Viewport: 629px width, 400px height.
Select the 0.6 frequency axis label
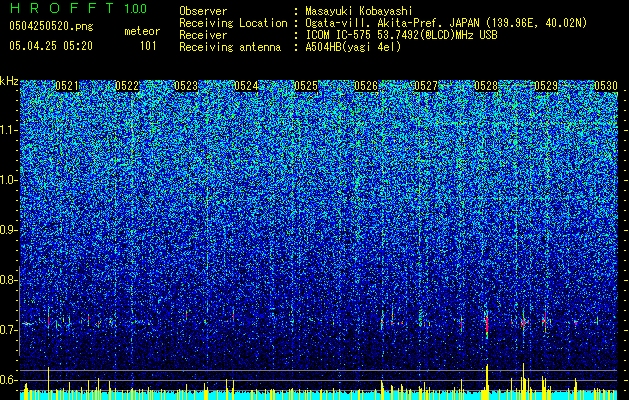pos(8,380)
